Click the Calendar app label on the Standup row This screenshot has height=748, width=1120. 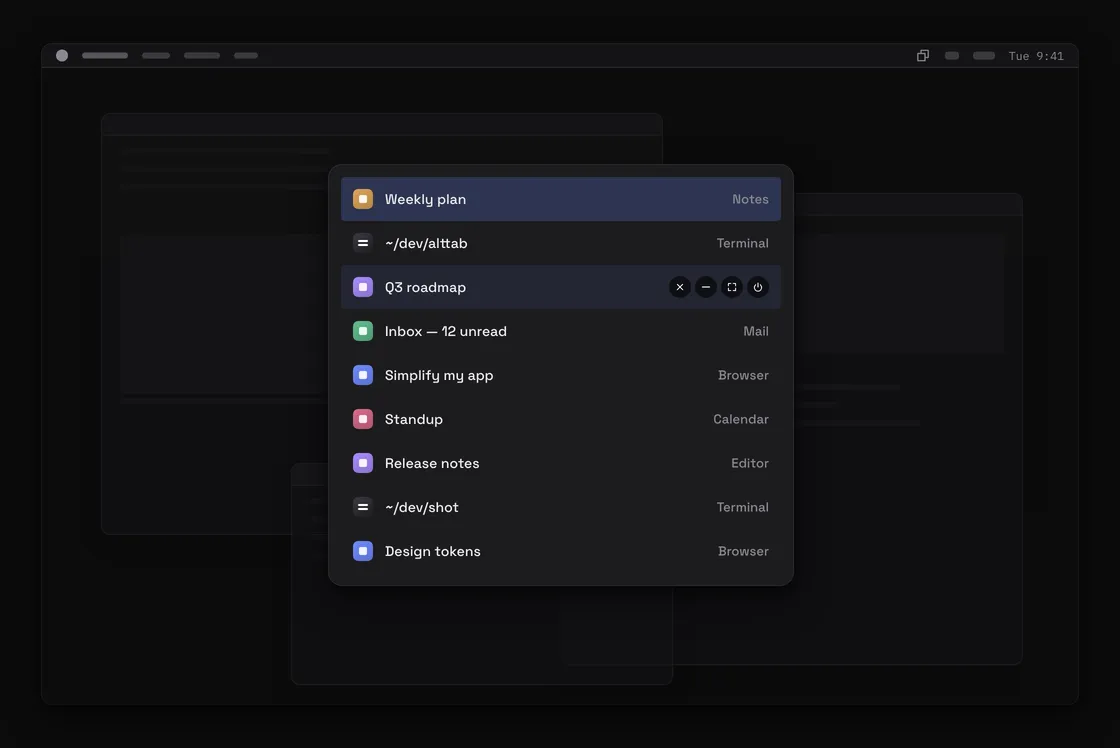coord(741,419)
